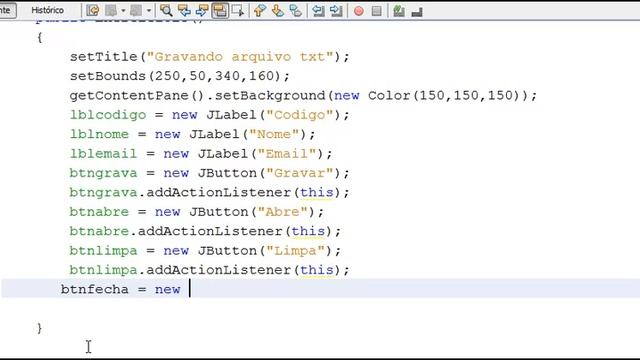
Task: Stop macro recording square button
Action: [376, 11]
